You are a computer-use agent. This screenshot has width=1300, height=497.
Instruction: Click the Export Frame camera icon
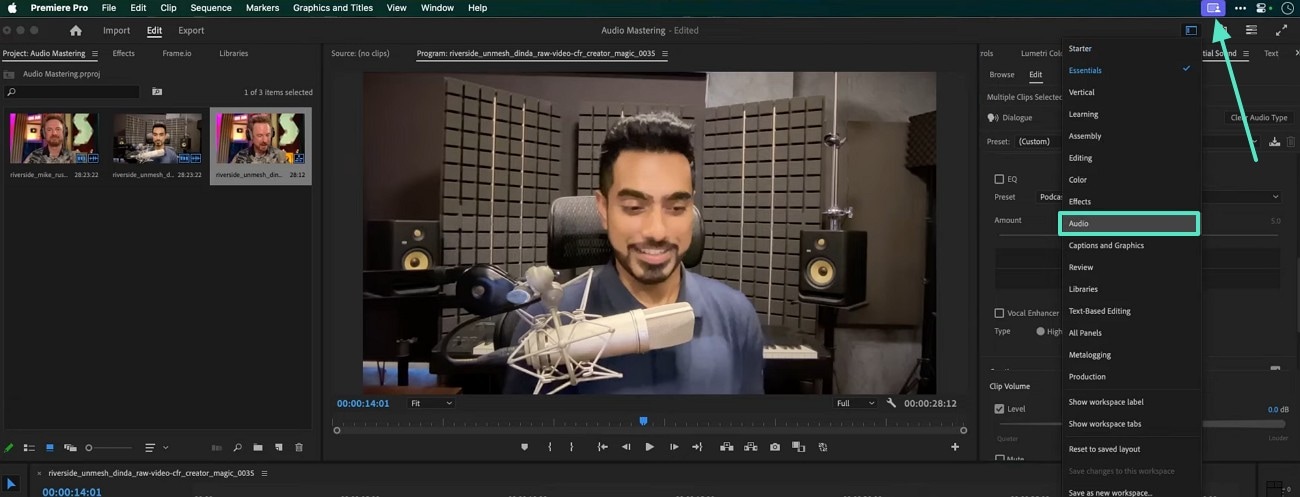tap(775, 447)
